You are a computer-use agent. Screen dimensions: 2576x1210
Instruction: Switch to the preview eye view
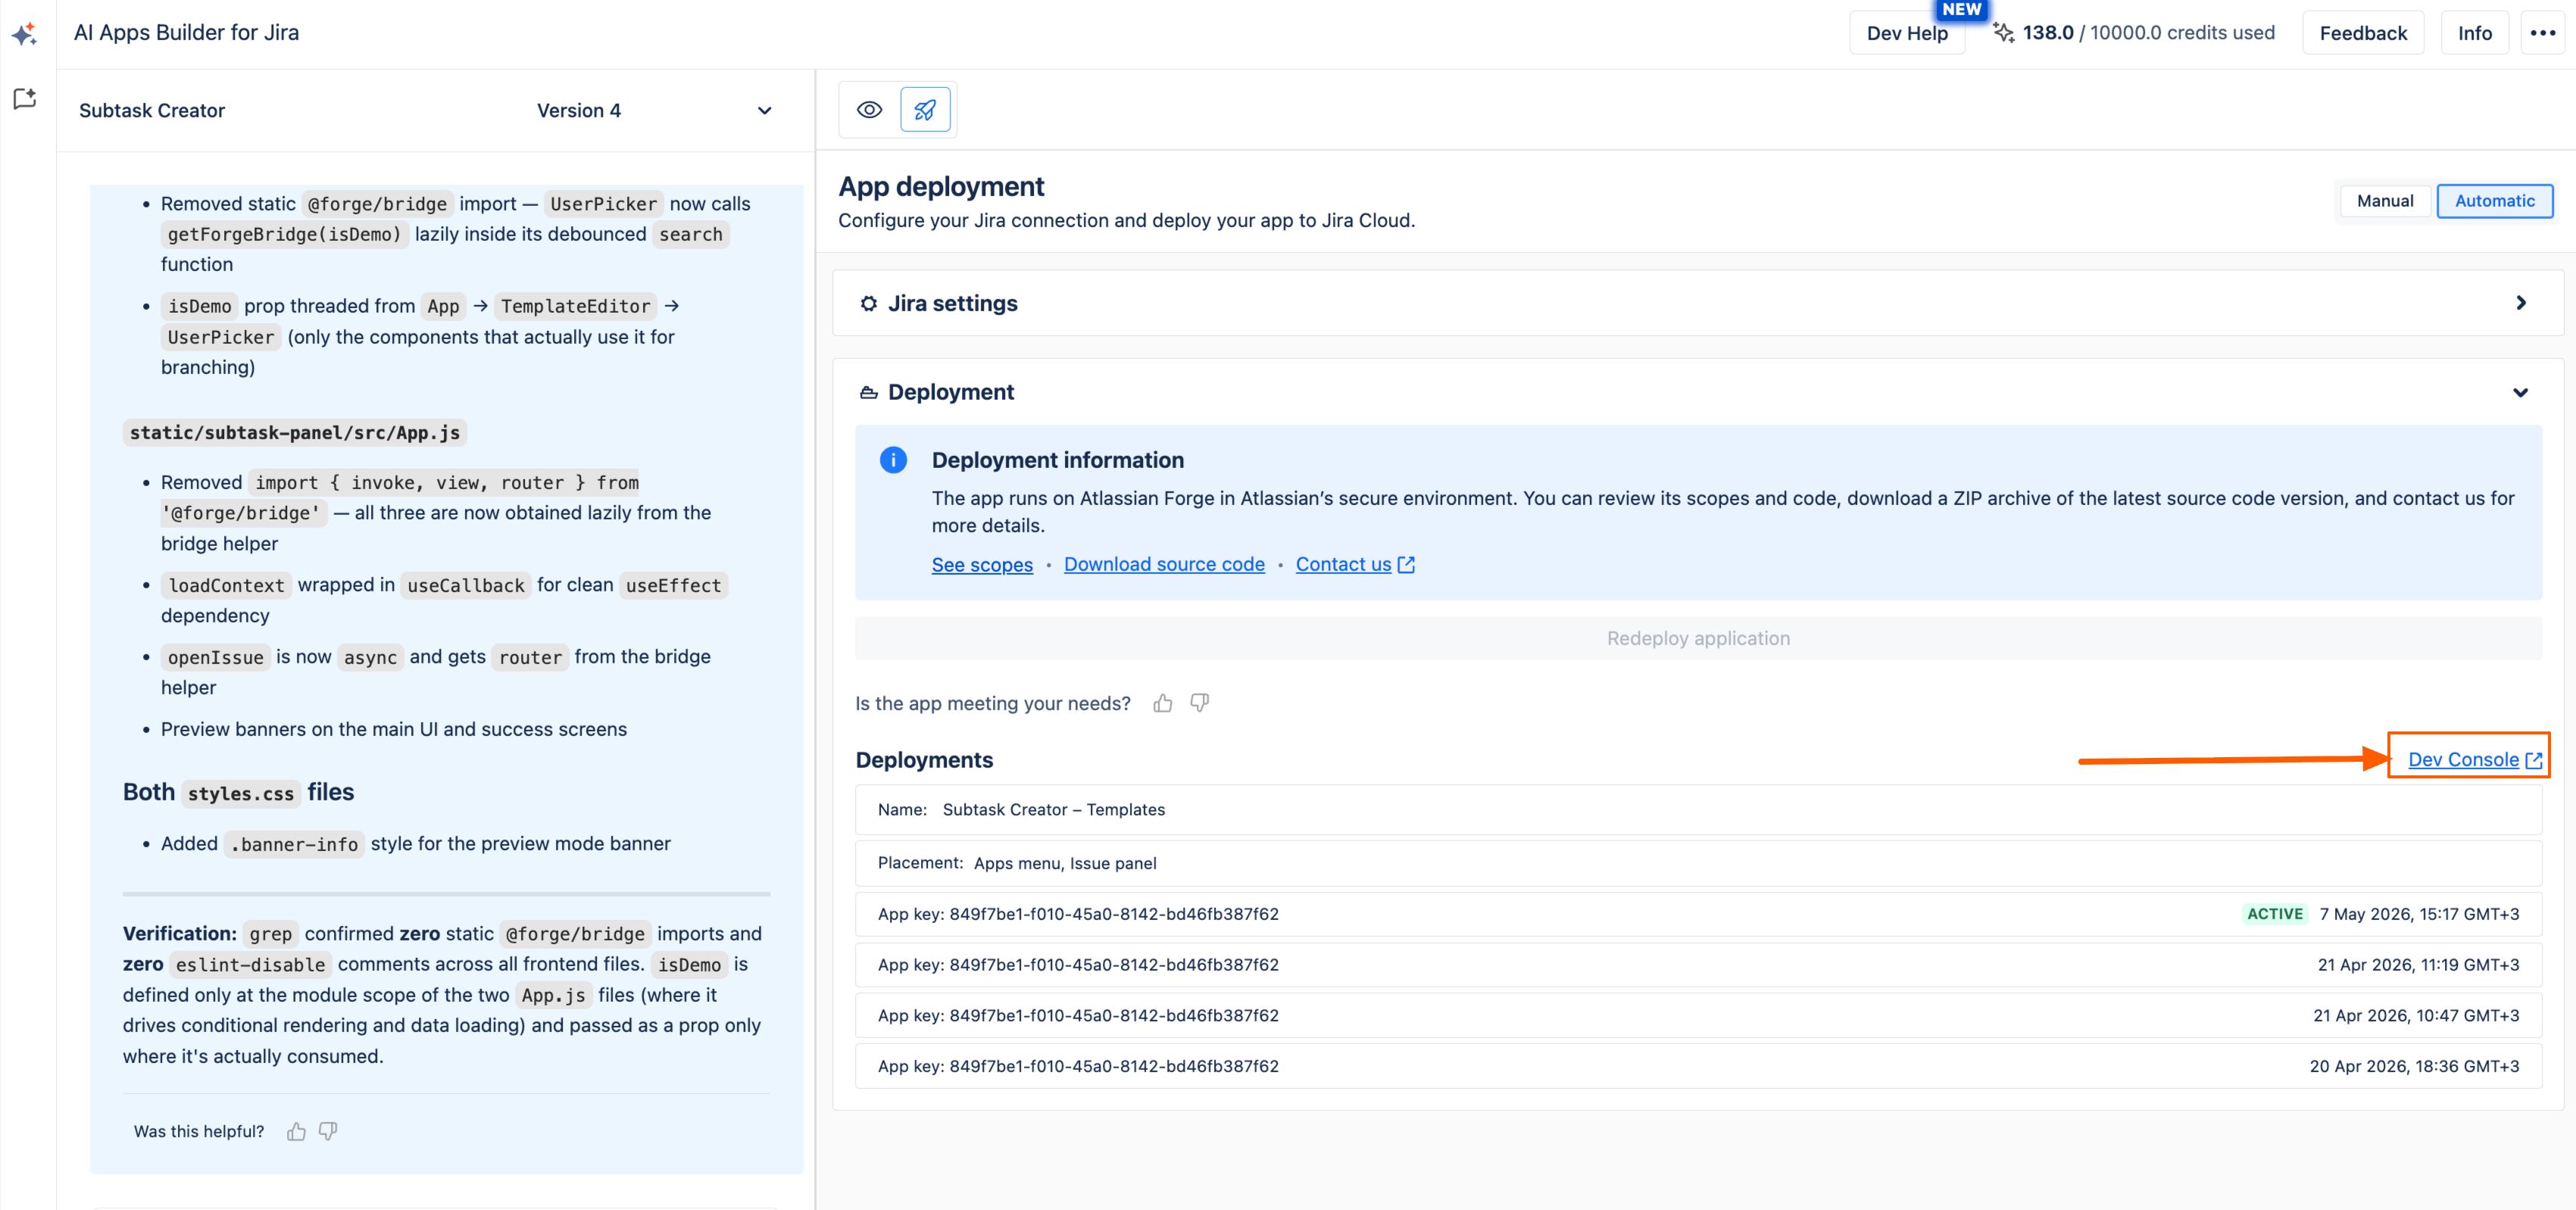point(869,110)
